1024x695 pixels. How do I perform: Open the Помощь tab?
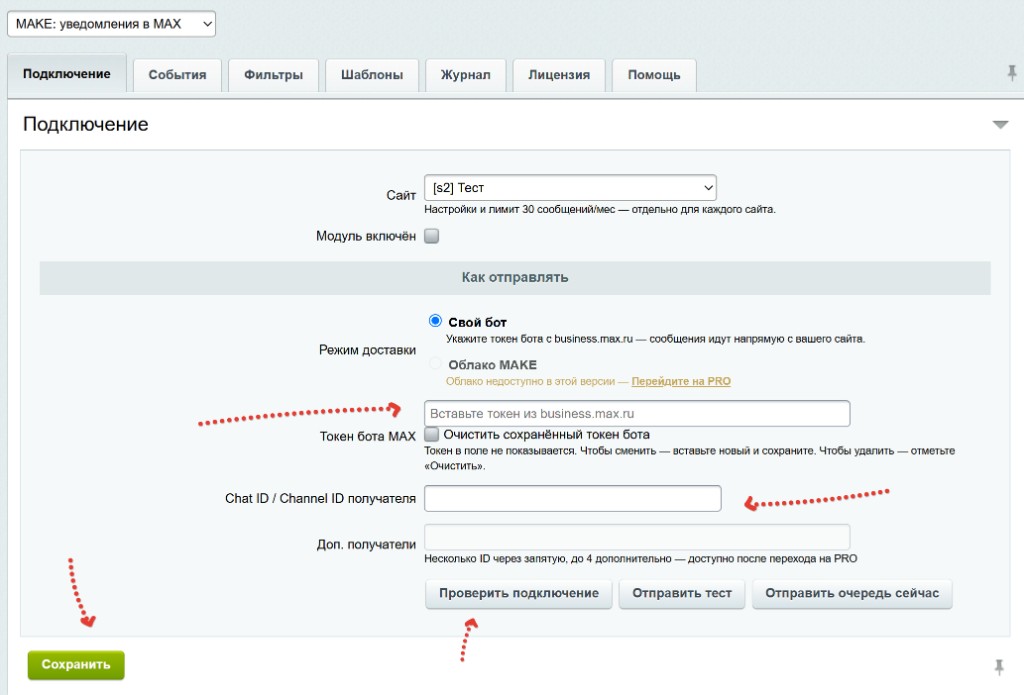(x=654, y=75)
